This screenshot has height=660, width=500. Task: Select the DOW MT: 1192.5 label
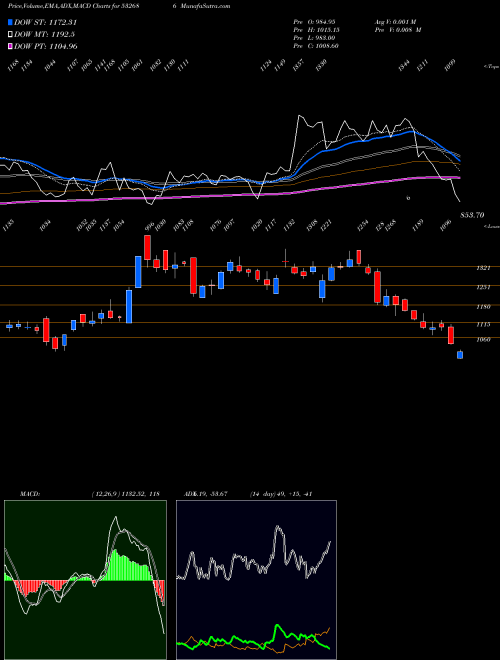pos(45,35)
